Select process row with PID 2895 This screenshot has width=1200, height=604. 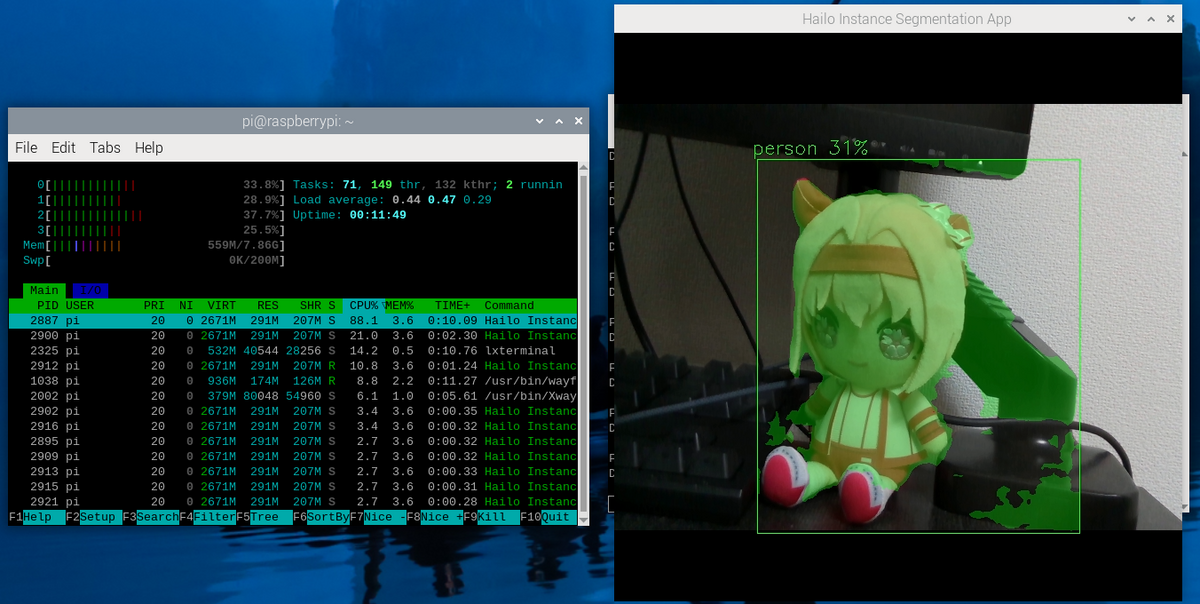pyautogui.click(x=293, y=441)
